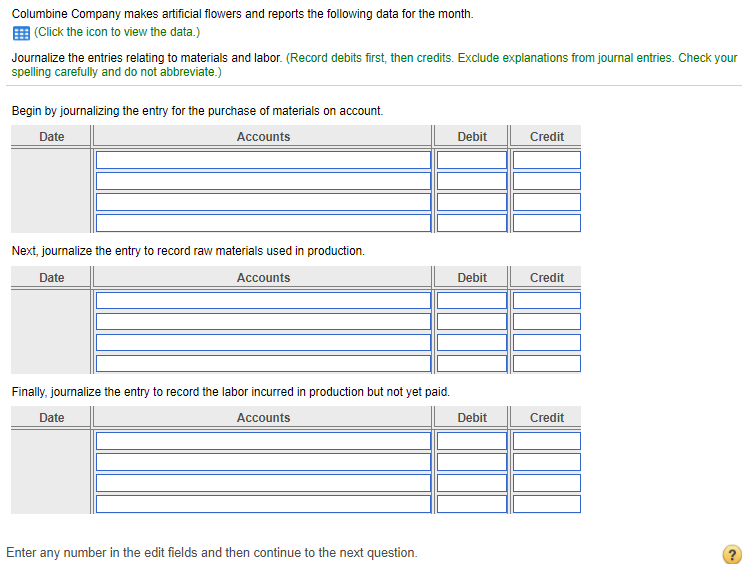Click first Debit field in raw materials used entry
Screen dimensions: 742x564
(472, 300)
